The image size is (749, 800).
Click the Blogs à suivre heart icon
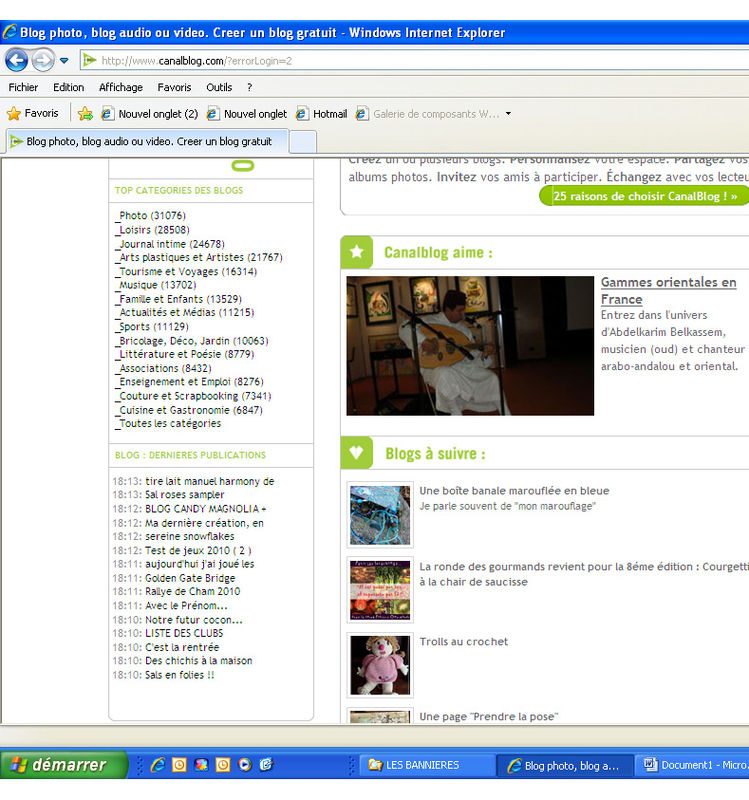(357, 453)
